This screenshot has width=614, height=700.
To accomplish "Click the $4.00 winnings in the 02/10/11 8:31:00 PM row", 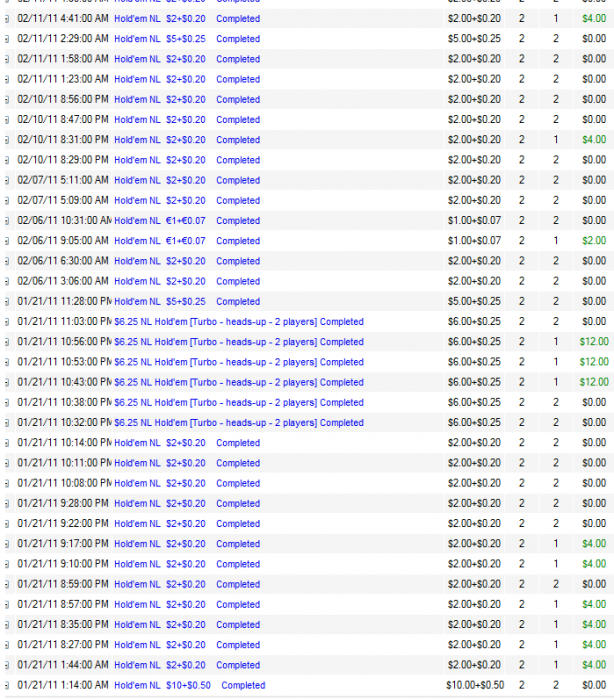I will 594,140.
